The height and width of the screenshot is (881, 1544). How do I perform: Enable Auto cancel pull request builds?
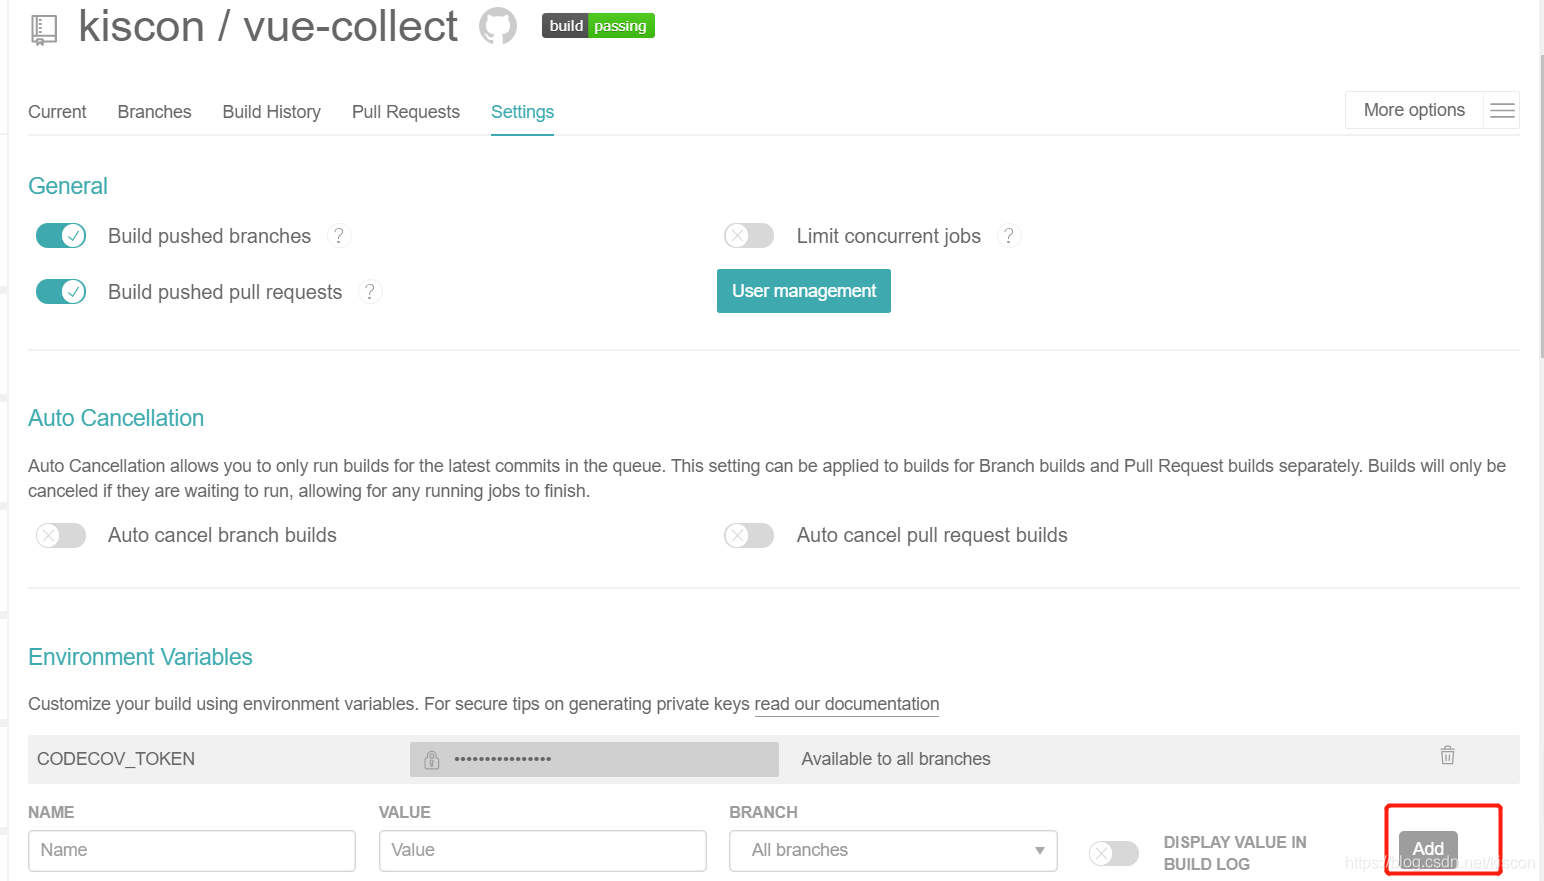(749, 535)
